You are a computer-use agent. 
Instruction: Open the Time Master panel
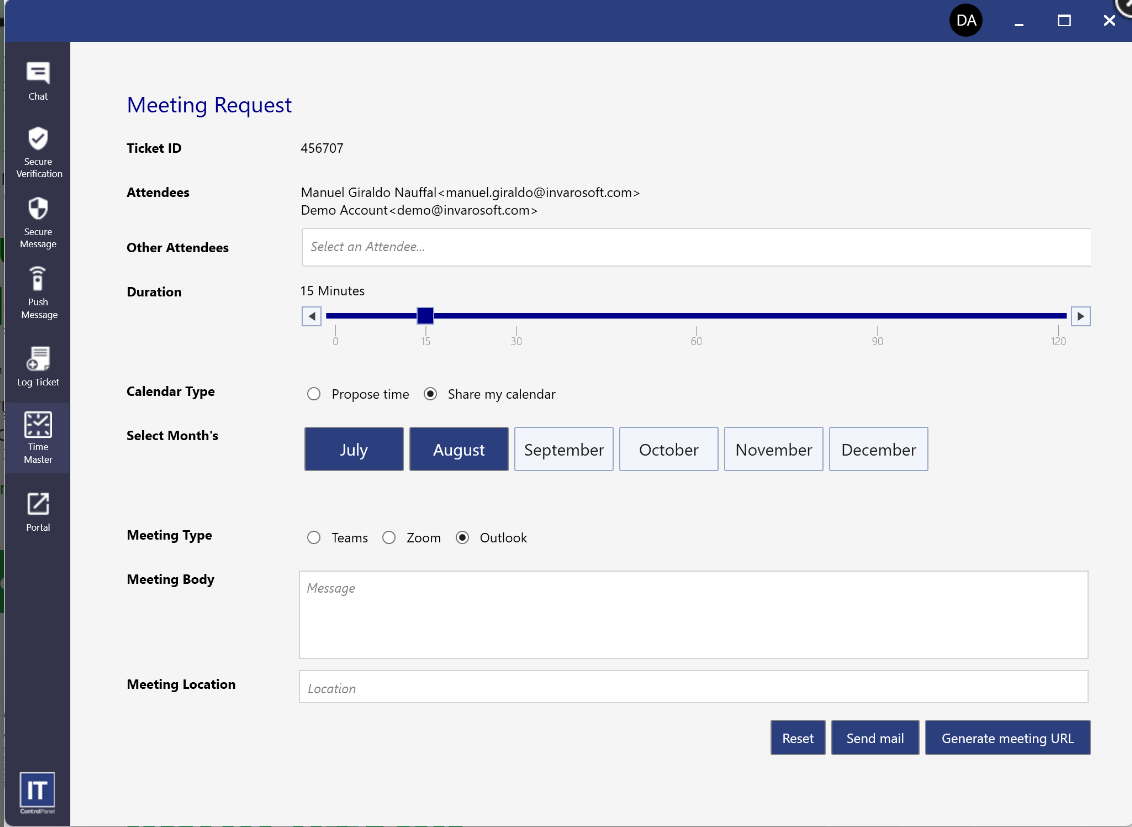click(38, 437)
